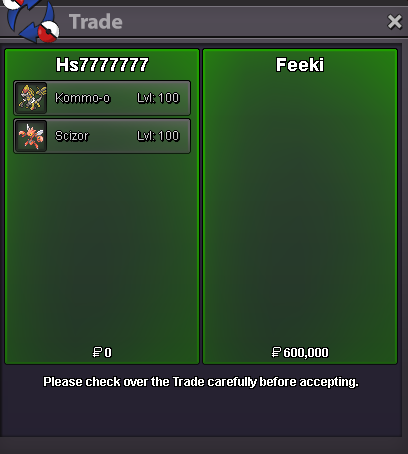
Task: Click the Scizor sprite thumbnail
Action: [x=31, y=136]
